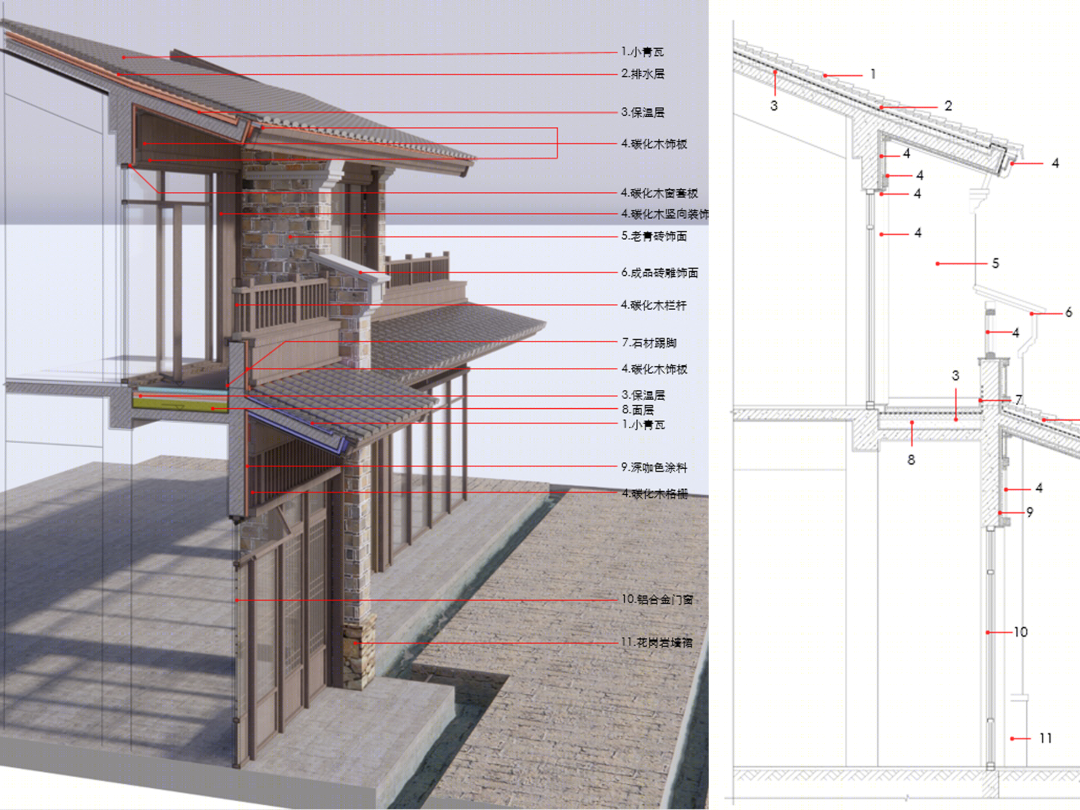Click the label "4.碳化木竖向装饰"
The image size is (1080, 810).
coord(665,214)
